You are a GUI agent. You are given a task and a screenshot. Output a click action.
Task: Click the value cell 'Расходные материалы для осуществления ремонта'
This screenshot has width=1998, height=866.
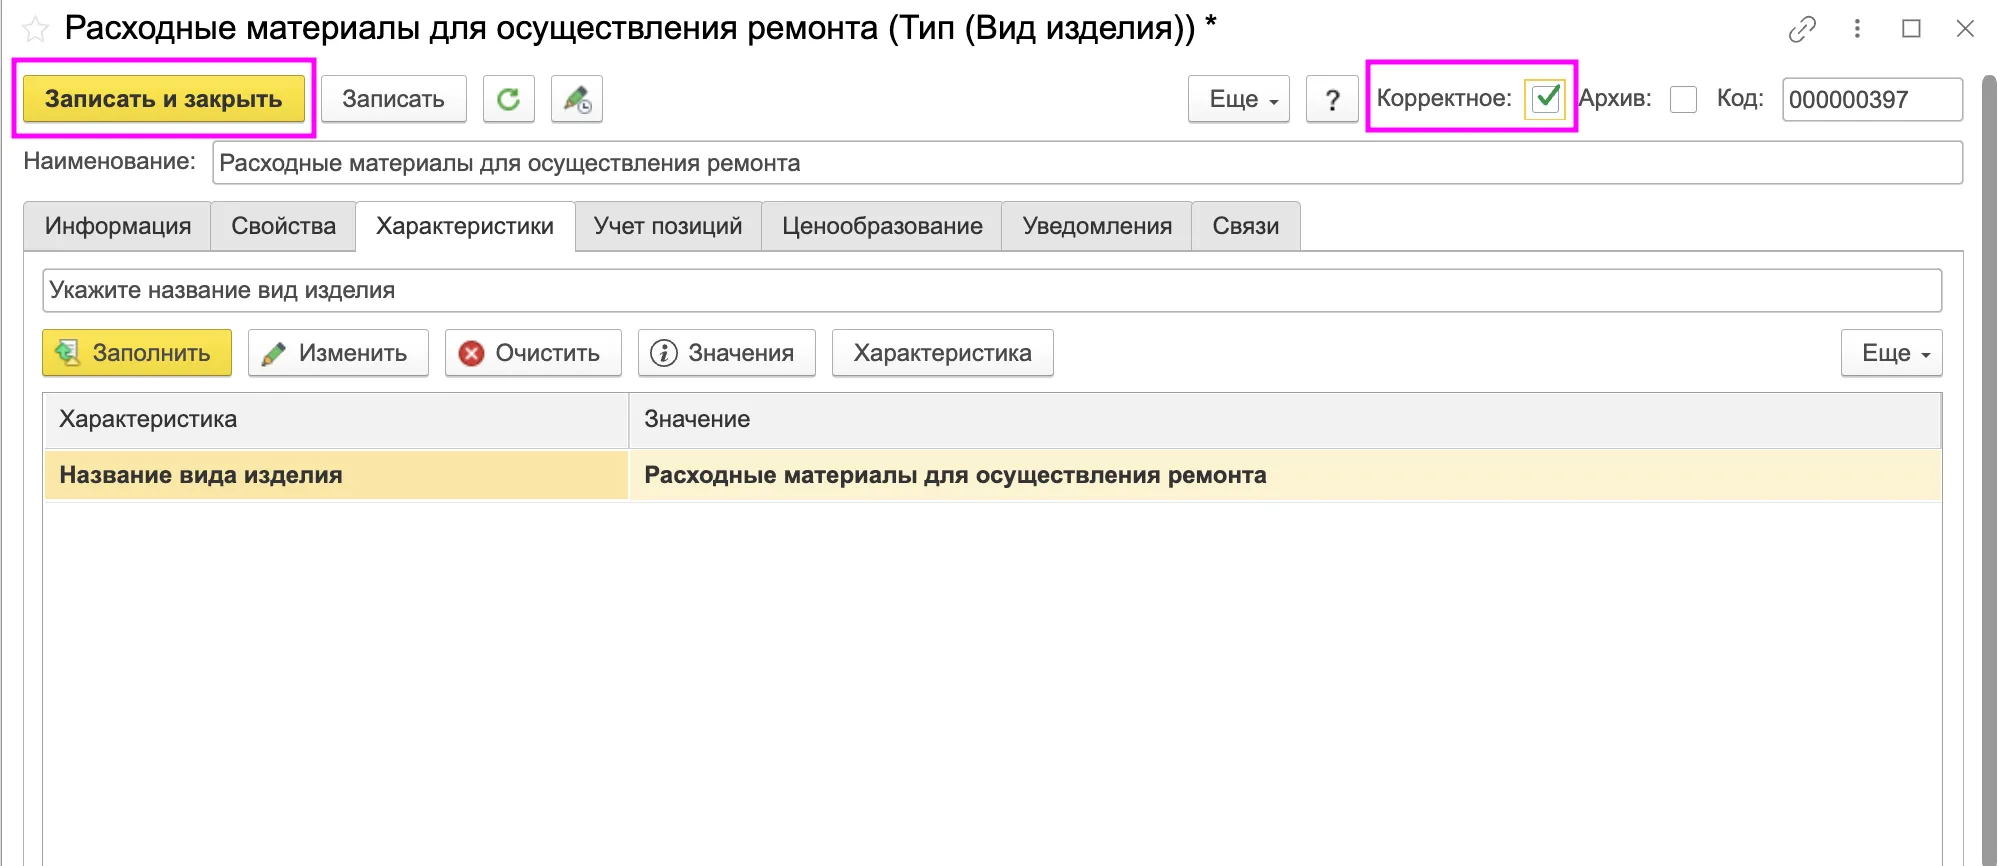(x=1285, y=475)
